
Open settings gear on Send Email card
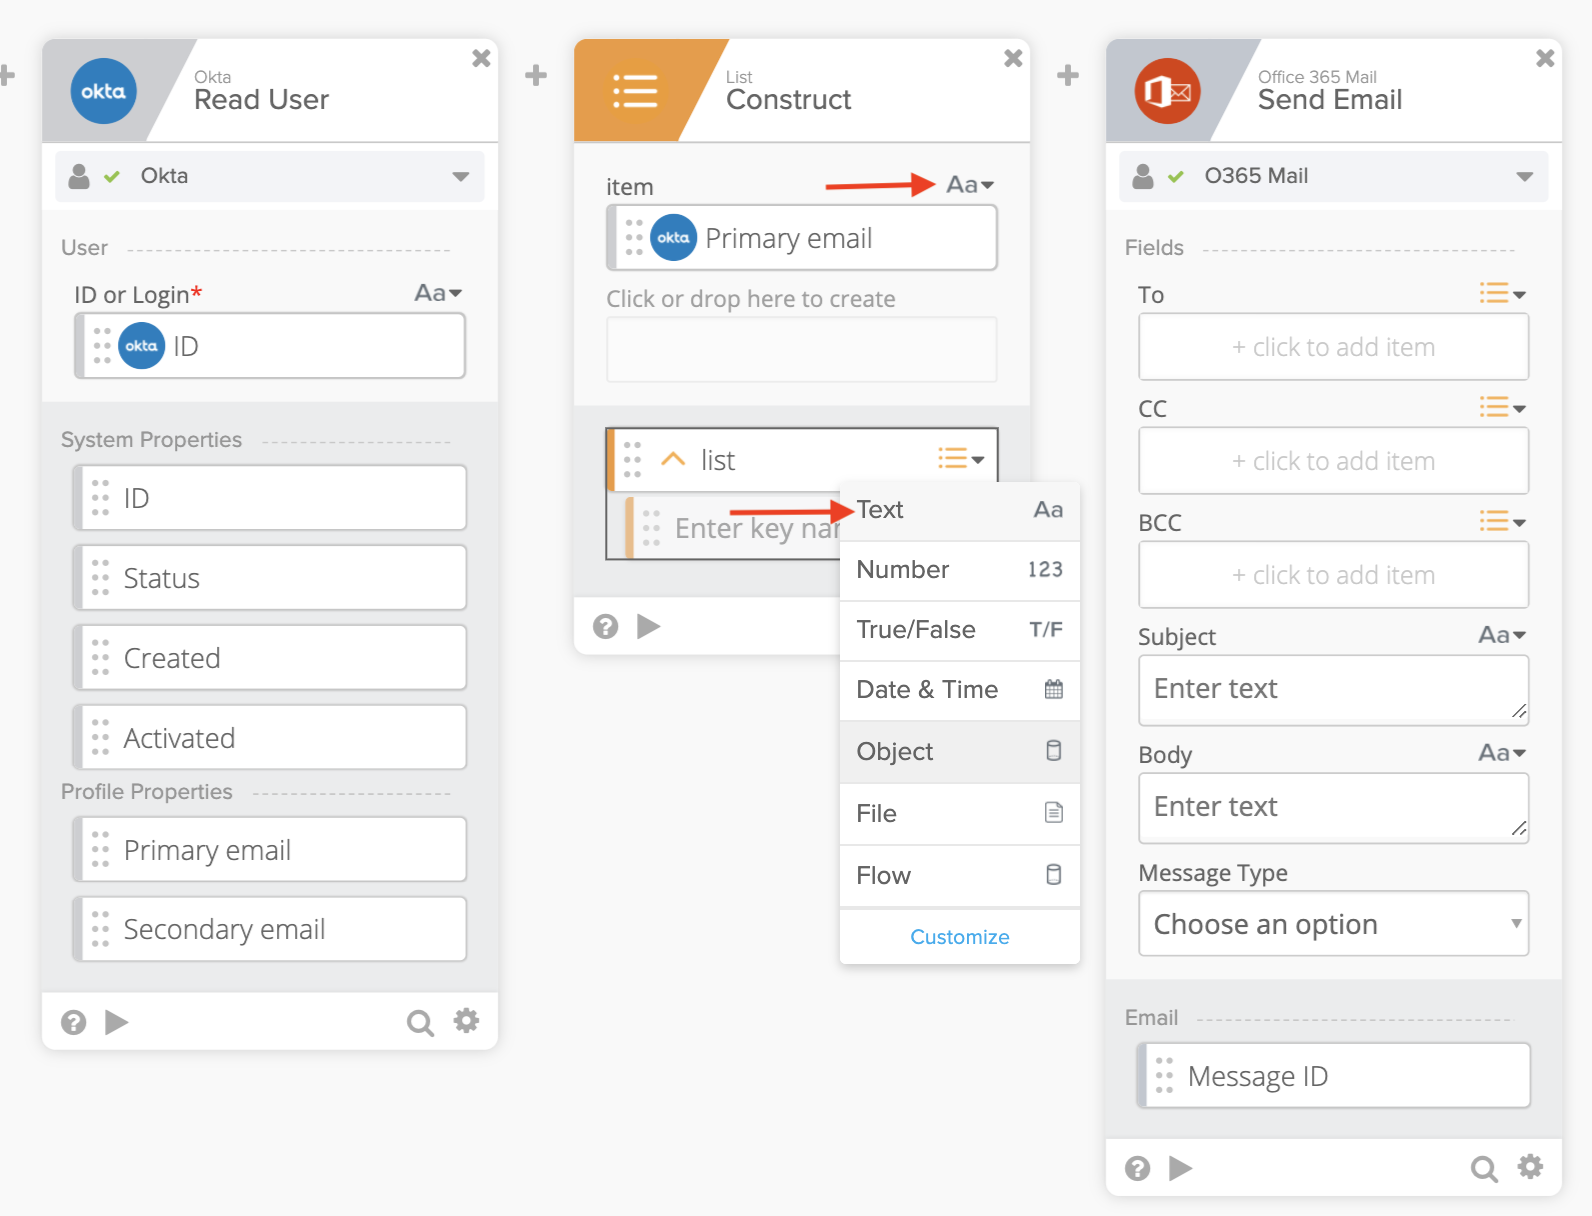tap(1530, 1166)
